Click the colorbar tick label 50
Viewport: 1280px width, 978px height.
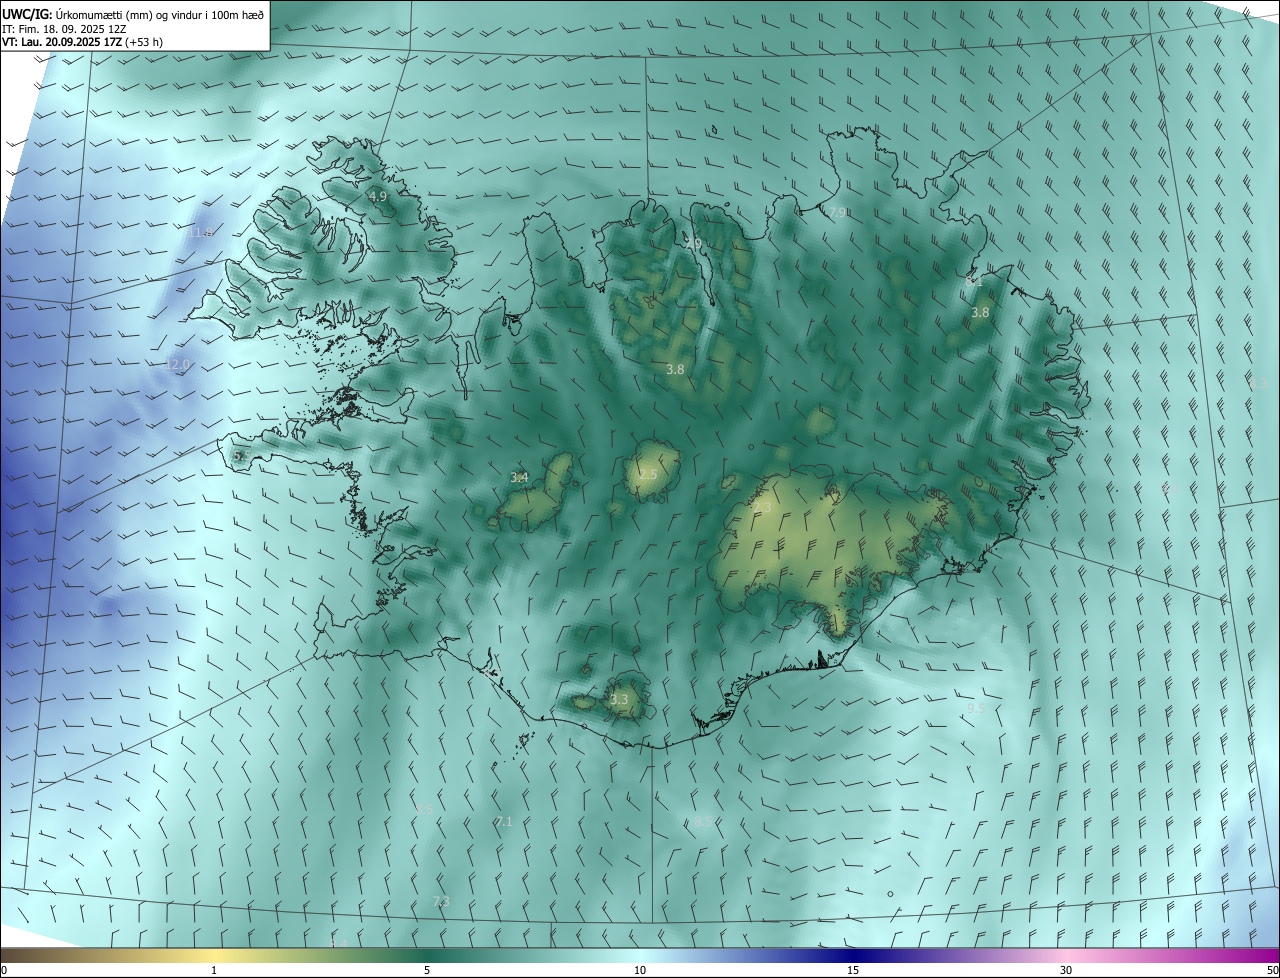tap(1272, 970)
